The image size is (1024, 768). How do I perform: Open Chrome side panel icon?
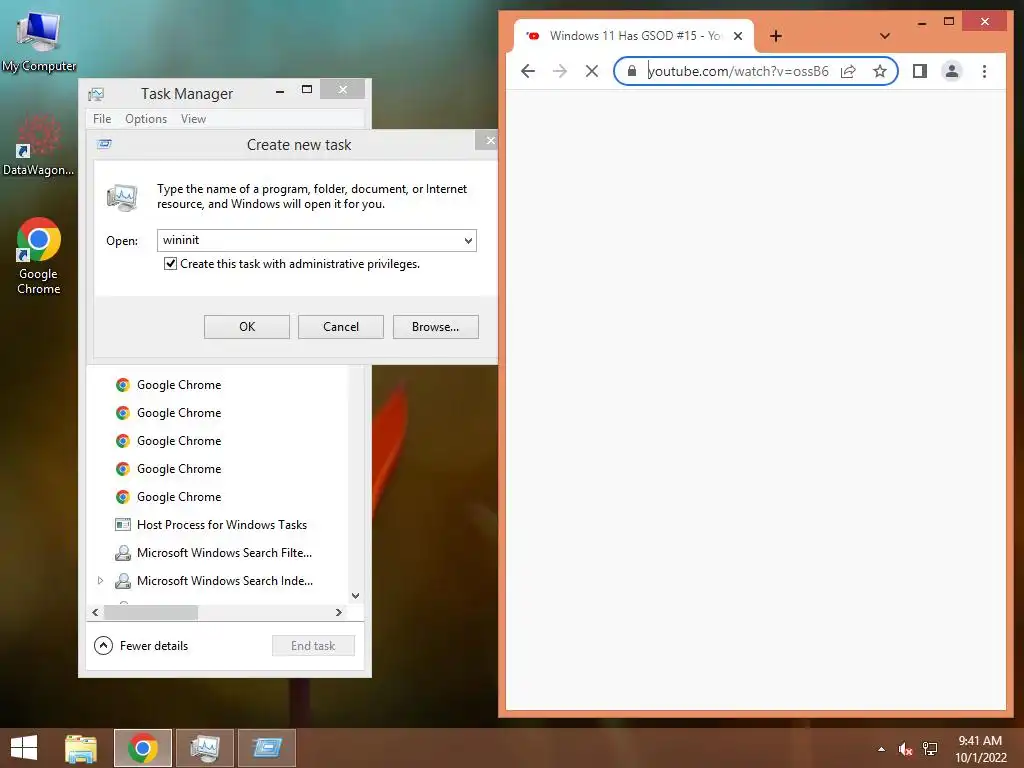(920, 71)
